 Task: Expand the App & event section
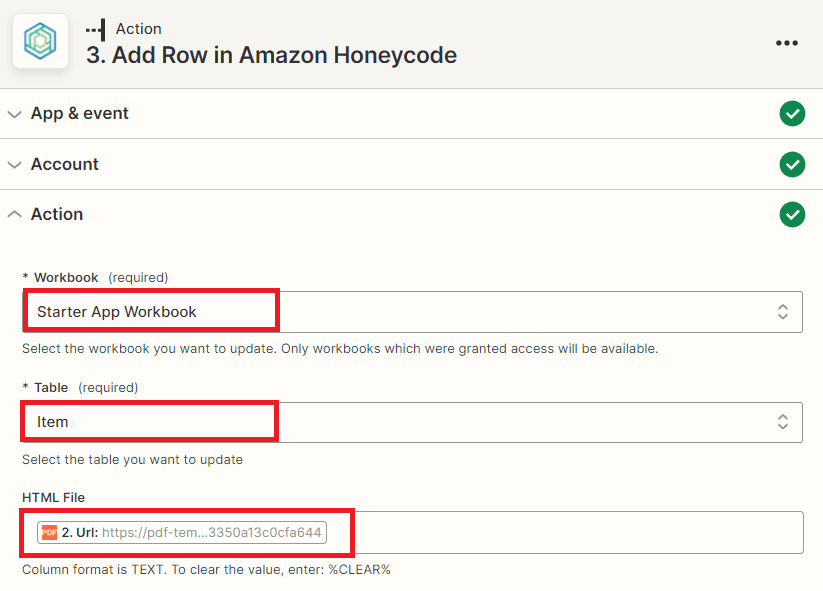coord(14,113)
